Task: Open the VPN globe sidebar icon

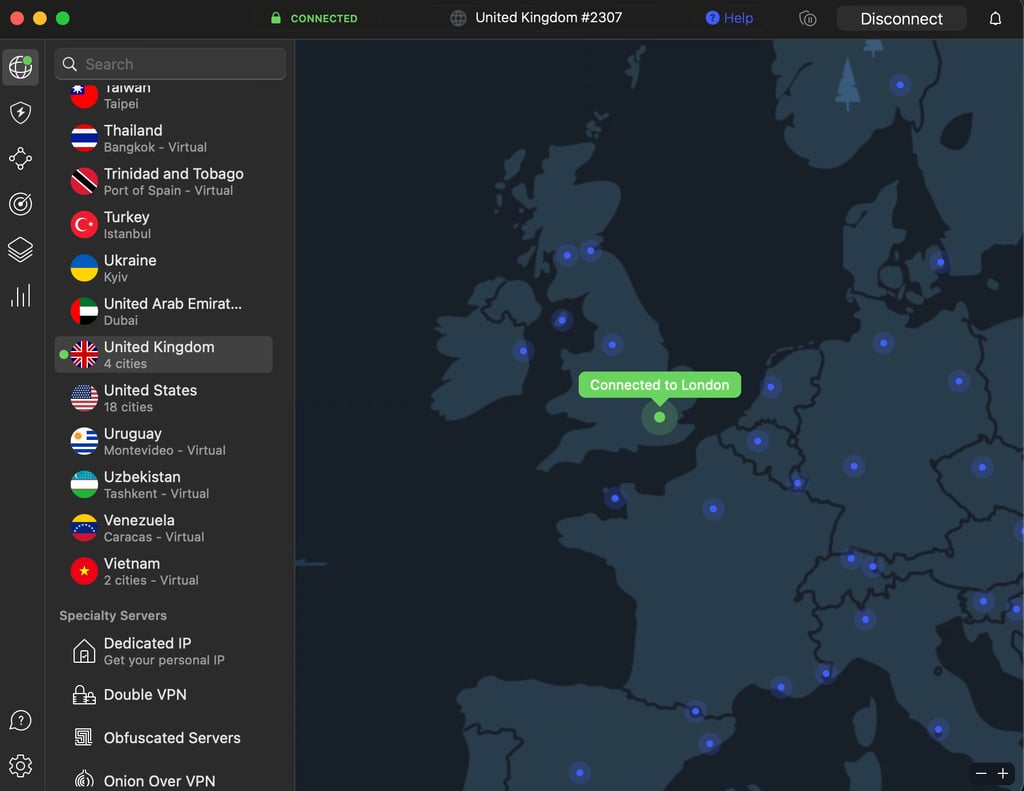Action: click(20, 67)
